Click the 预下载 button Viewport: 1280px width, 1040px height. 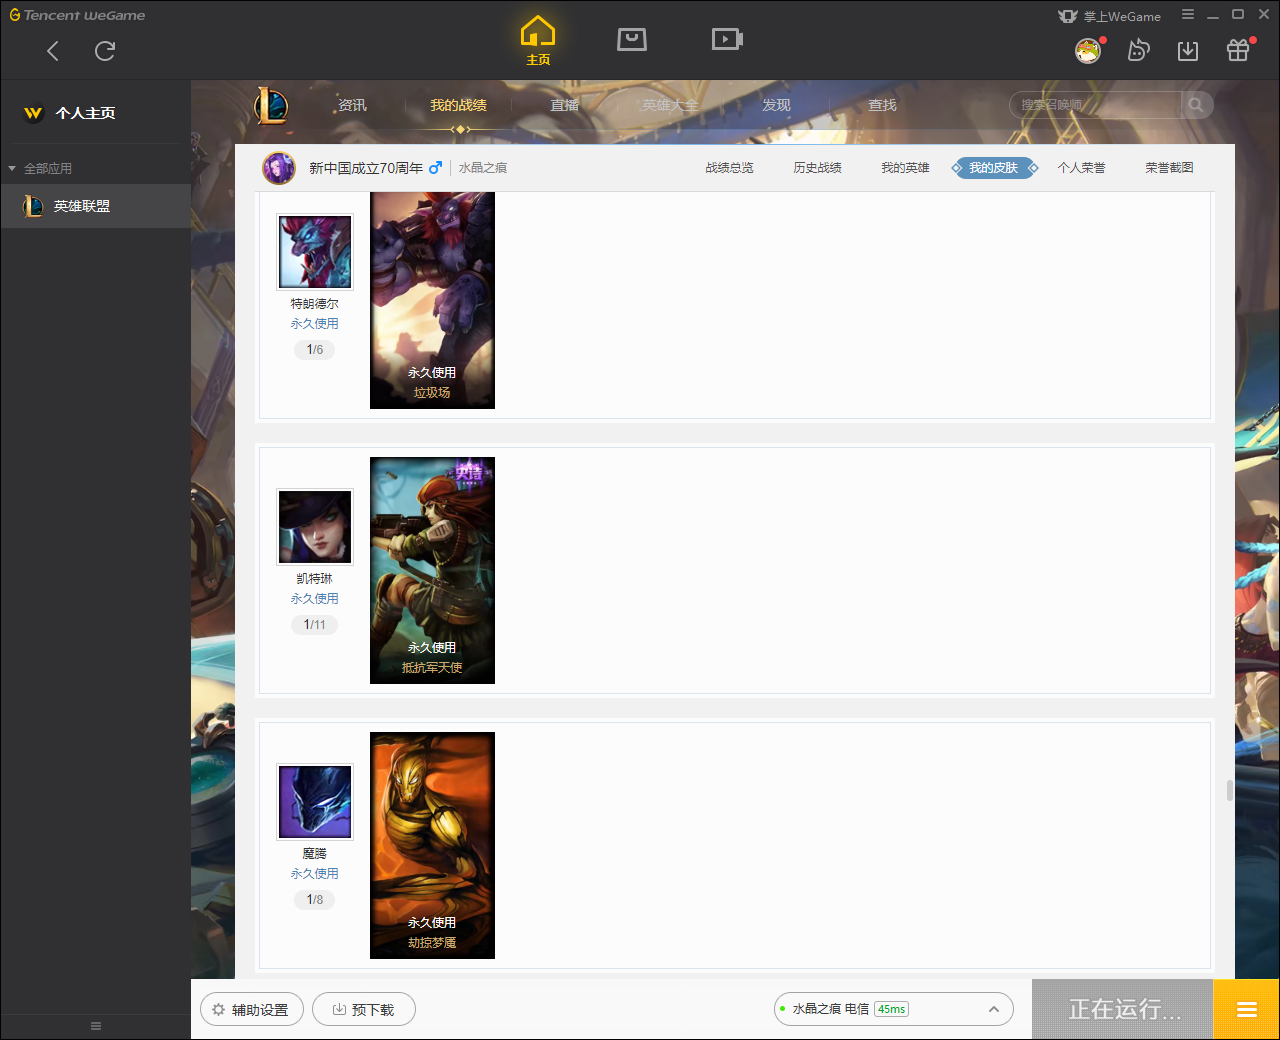[x=364, y=1009]
